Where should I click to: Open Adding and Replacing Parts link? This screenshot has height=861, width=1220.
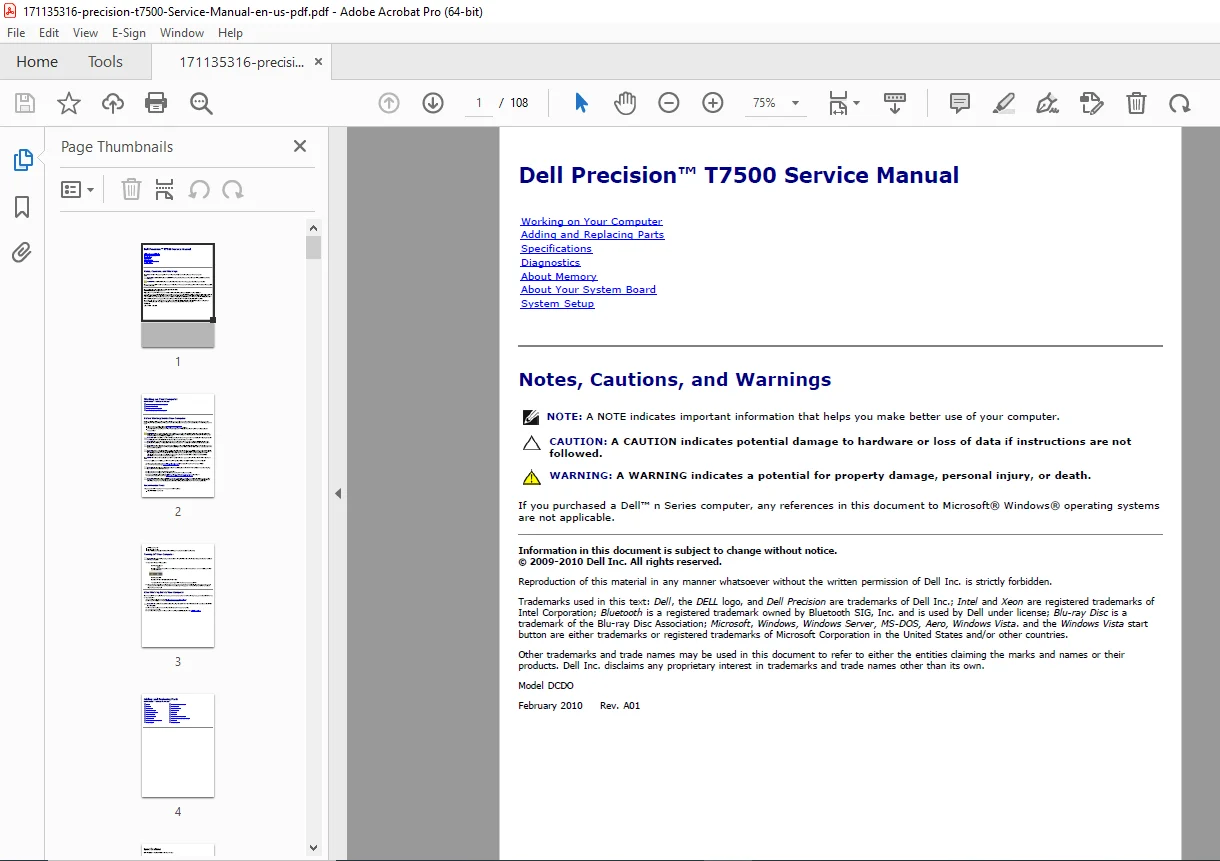(x=592, y=235)
